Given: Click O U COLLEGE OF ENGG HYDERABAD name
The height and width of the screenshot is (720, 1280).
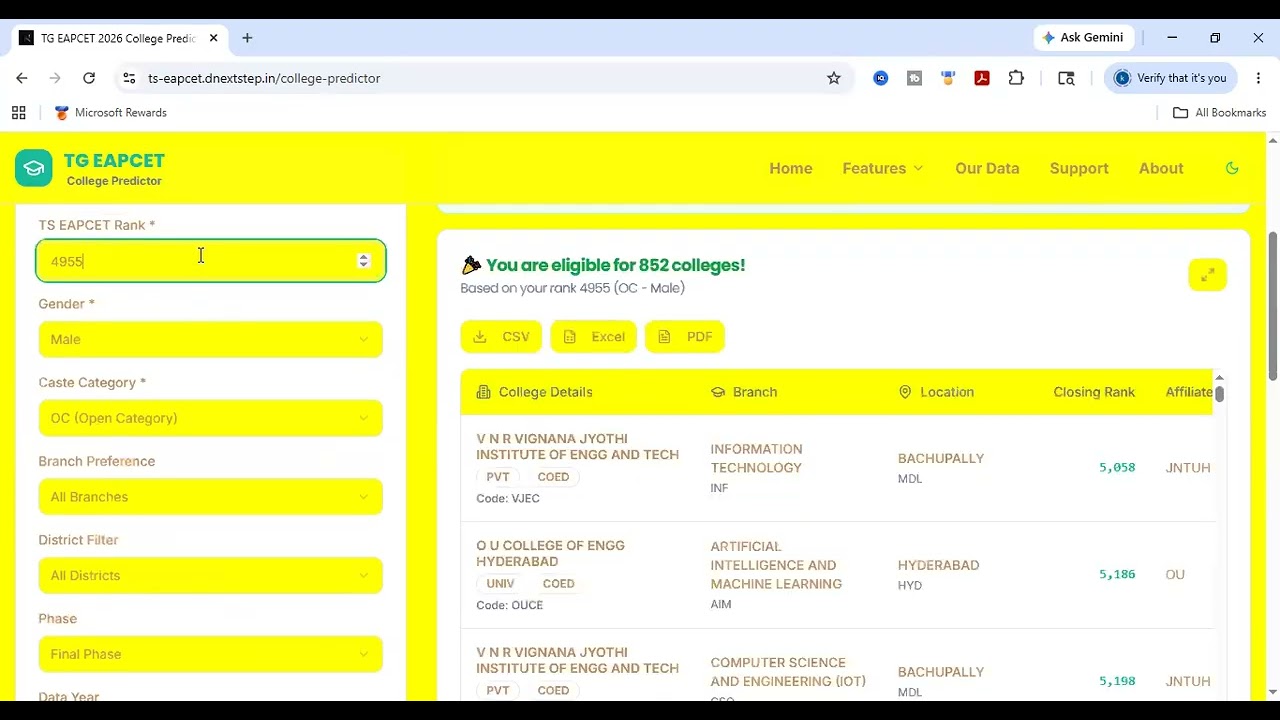Looking at the screenshot, I should 550,553.
